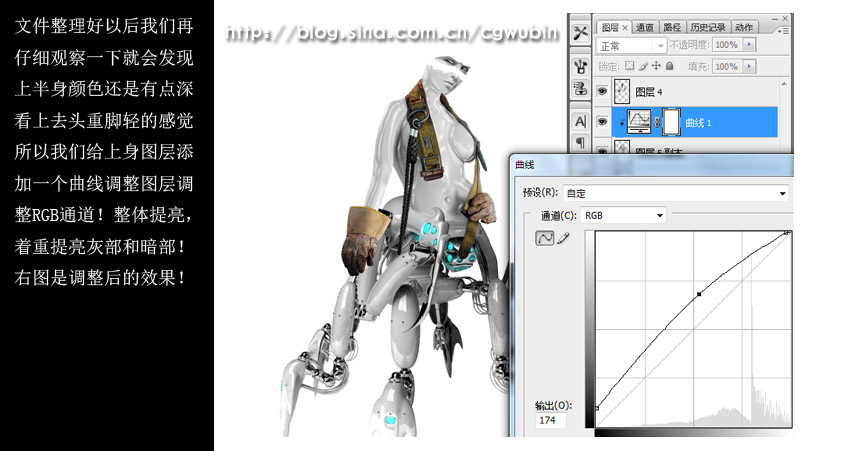The height and width of the screenshot is (451, 850).
Task: Collapse the panel group with minimize icon
Action: [775, 18]
